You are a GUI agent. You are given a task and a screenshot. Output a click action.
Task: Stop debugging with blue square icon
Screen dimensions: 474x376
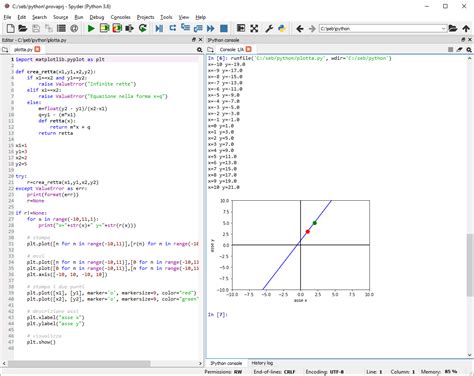224,28
